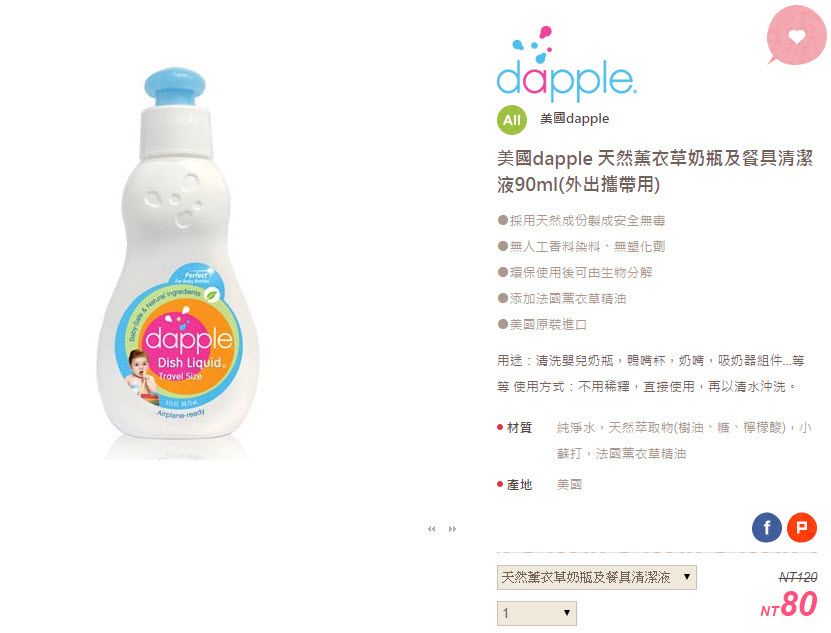Screen dimensions: 831x633
Task: Click the green All category badge
Action: click(x=511, y=120)
